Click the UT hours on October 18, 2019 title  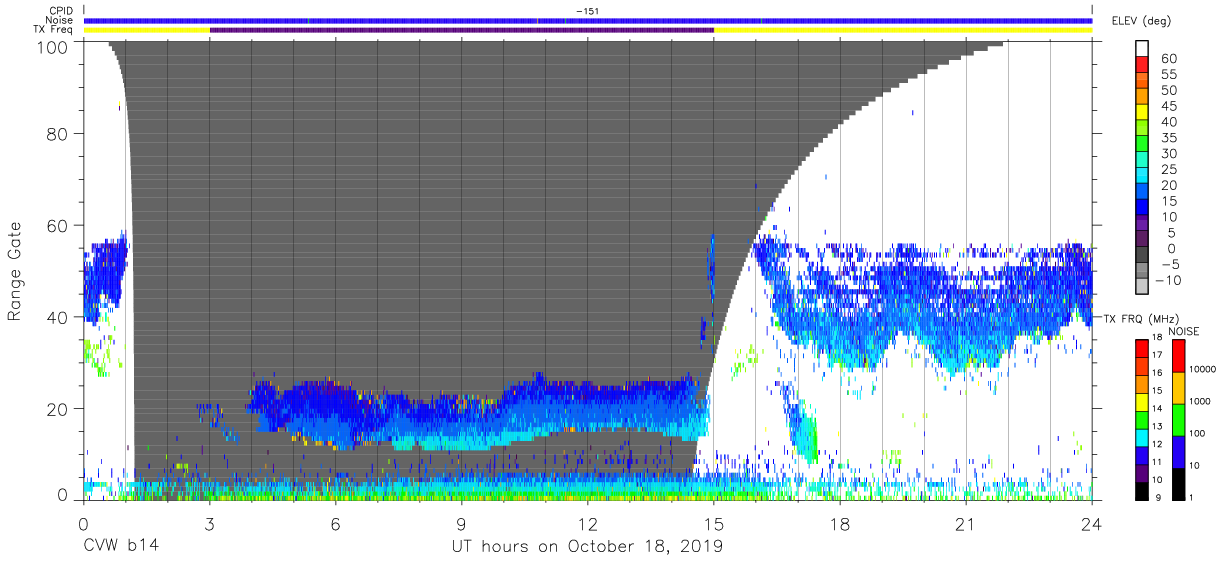click(587, 547)
